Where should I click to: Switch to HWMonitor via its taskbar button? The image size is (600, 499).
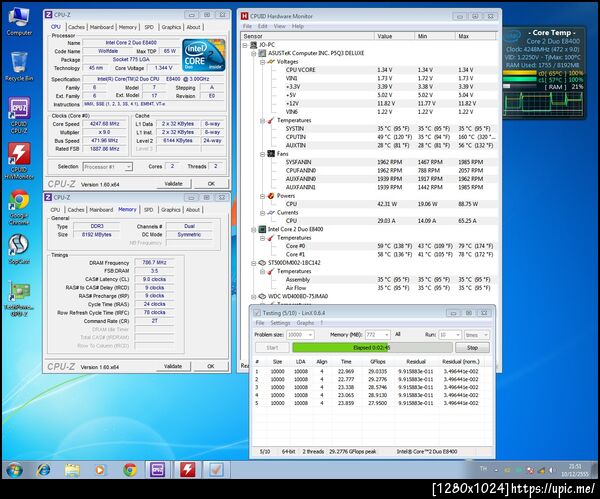[187, 470]
